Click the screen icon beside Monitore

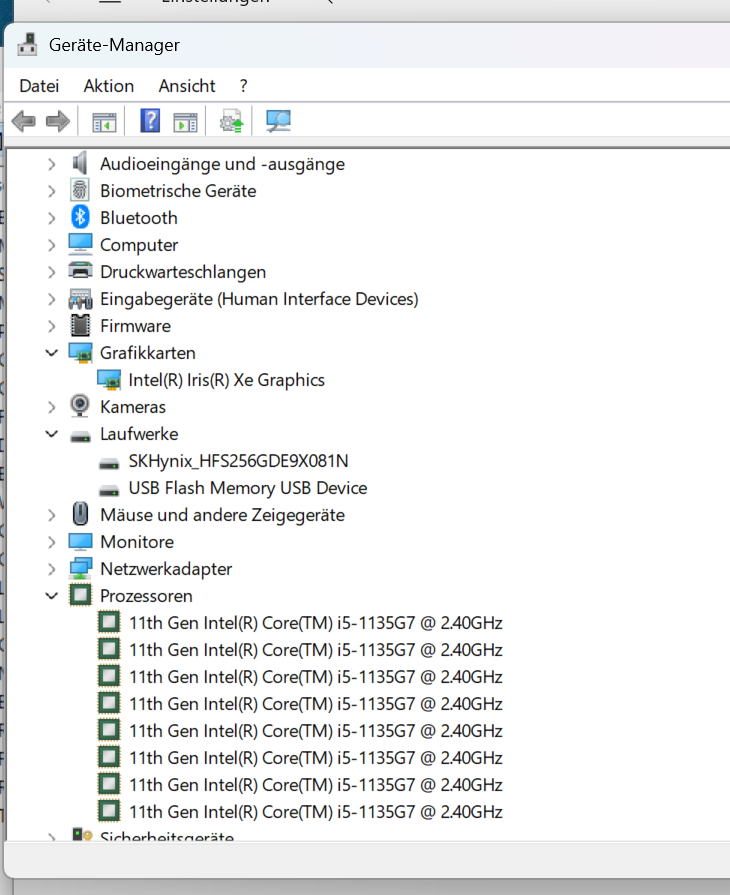(x=80, y=542)
